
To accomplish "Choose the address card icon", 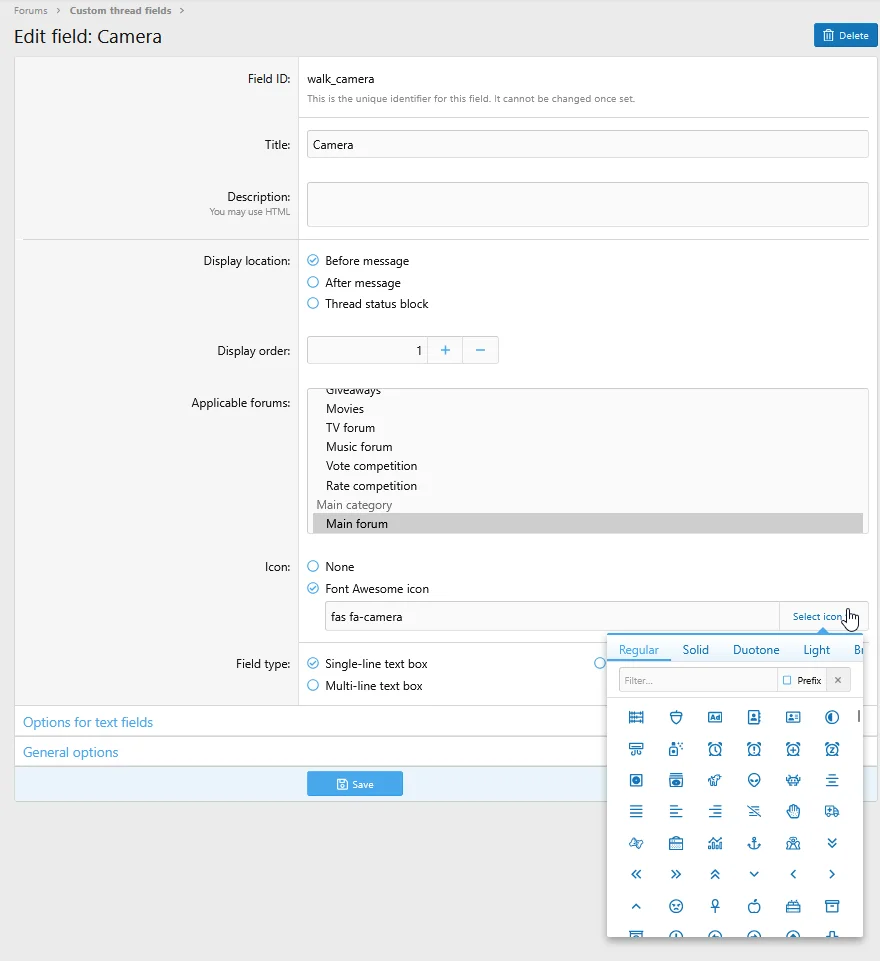I will (793, 717).
